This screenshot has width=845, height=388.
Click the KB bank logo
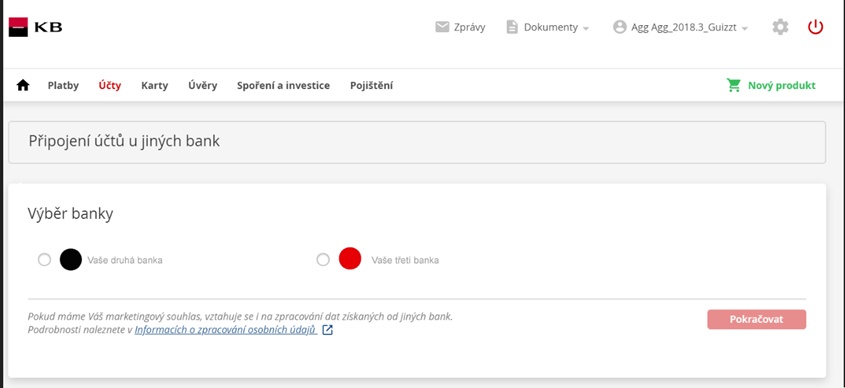[x=36, y=27]
